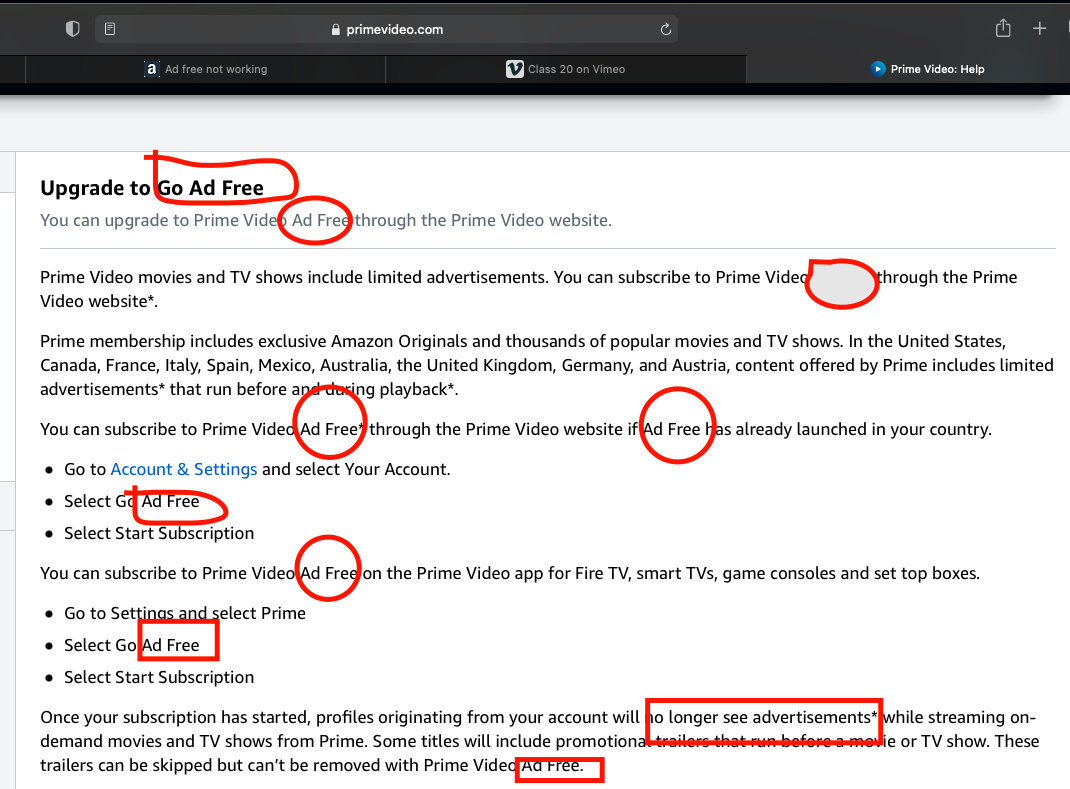The width and height of the screenshot is (1070, 789).
Task: Open Reader view from the address bar
Action: (x=110, y=29)
